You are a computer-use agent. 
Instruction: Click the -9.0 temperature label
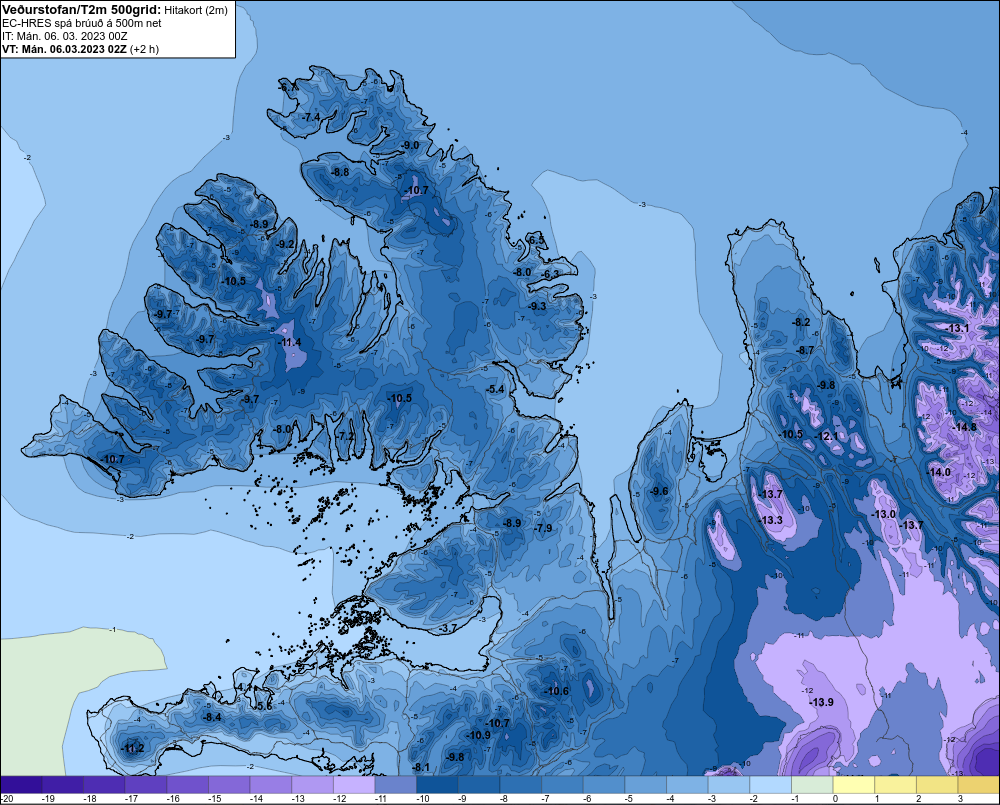(410, 145)
